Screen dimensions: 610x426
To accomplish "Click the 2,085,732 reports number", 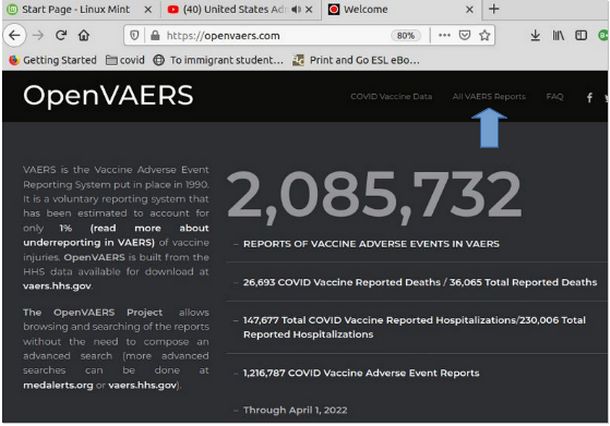I will pyautogui.click(x=373, y=196).
